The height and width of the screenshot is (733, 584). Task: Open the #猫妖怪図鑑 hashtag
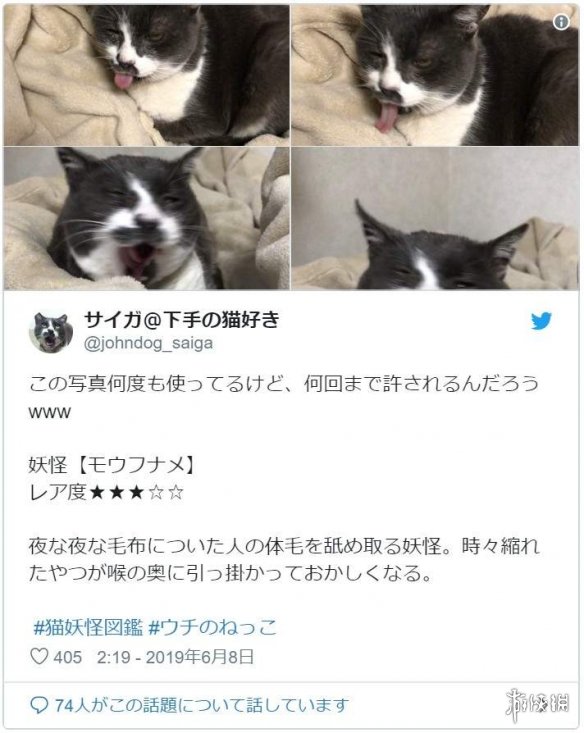[x=88, y=627]
